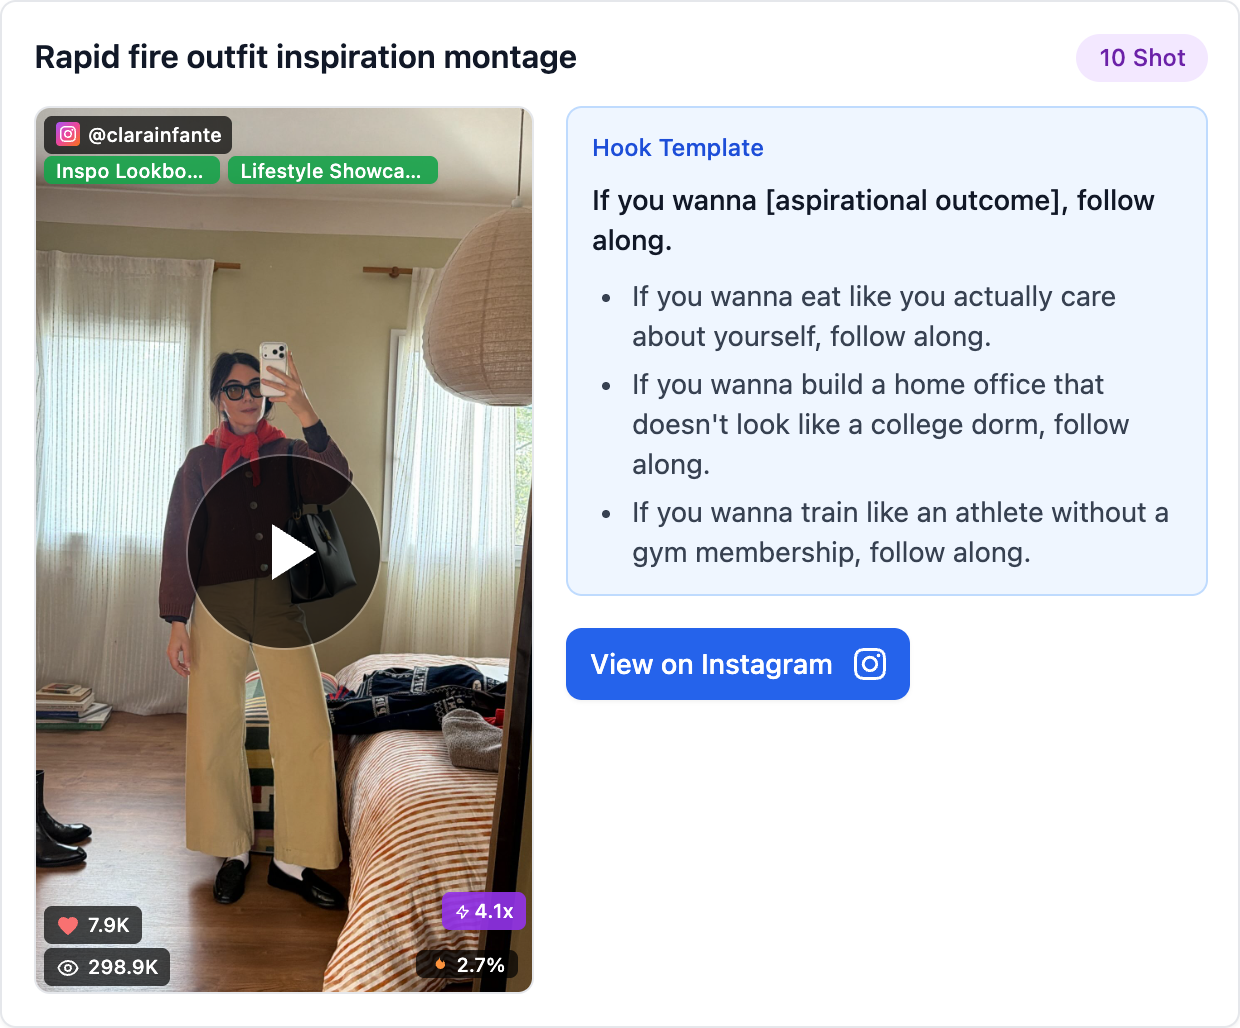Click the Rapid fire outfit inspiration title
1240x1028 pixels.
click(306, 57)
